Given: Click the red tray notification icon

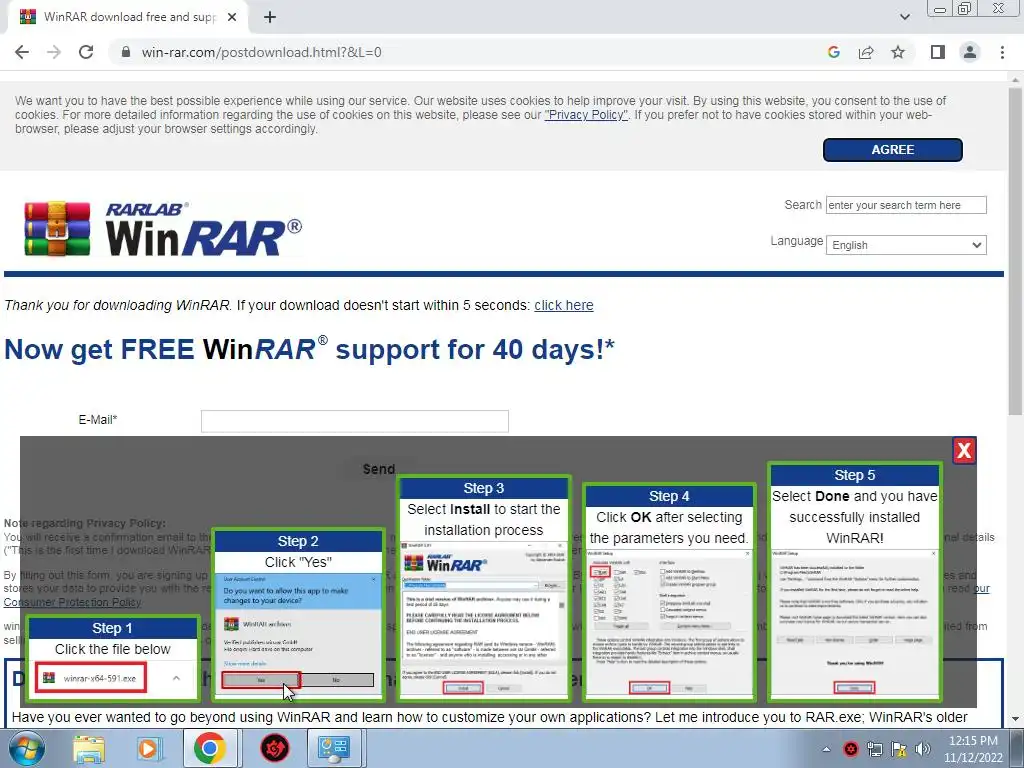Looking at the screenshot, I should click(850, 749).
